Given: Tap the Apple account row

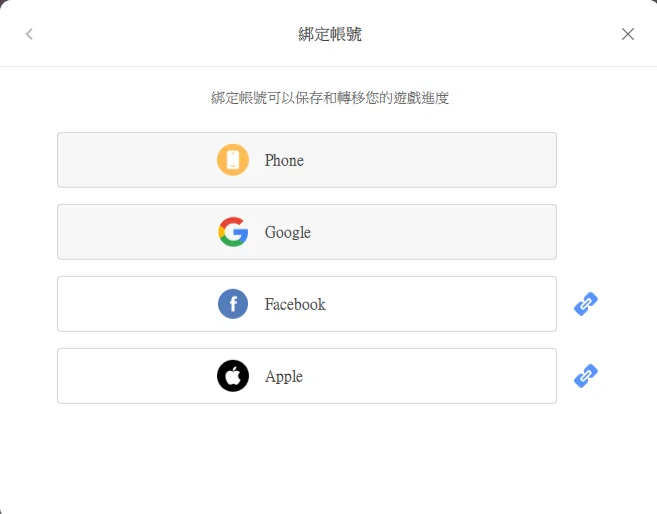Looking at the screenshot, I should point(306,376).
